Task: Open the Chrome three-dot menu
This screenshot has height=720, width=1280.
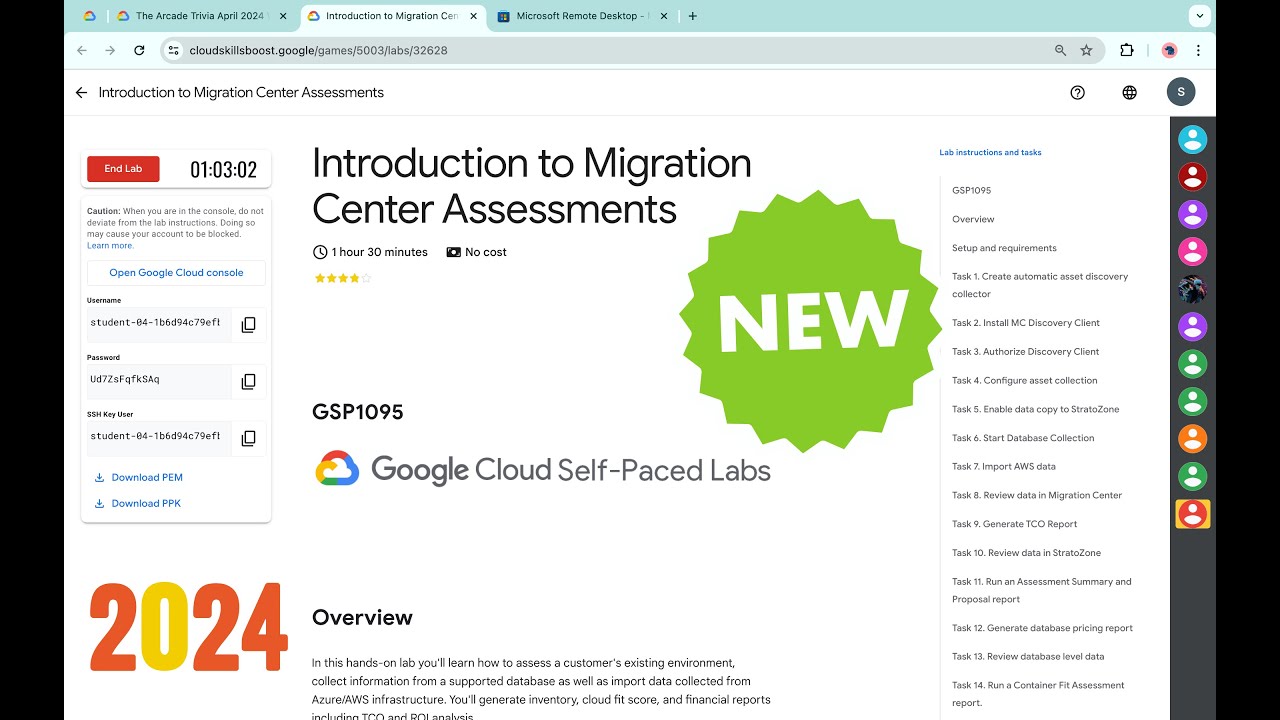Action: 1198,50
